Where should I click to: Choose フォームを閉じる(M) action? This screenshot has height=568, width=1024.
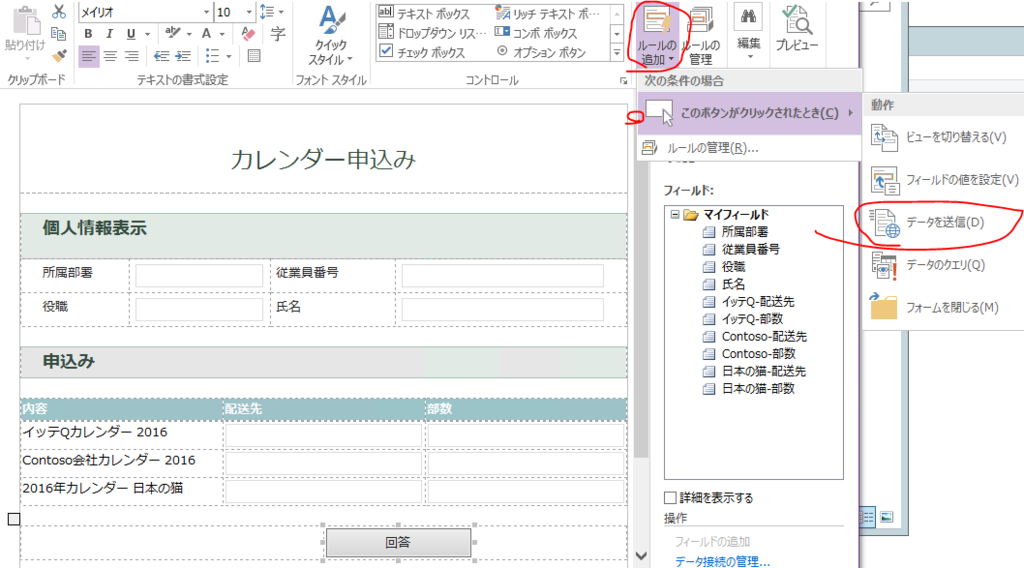tap(941, 308)
